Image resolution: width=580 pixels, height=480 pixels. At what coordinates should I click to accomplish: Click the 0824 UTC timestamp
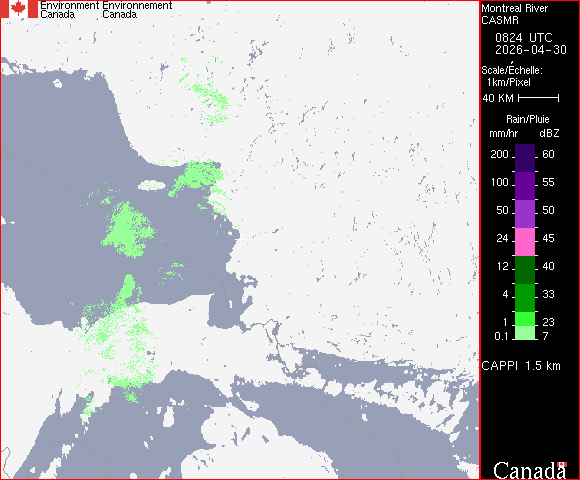(x=523, y=38)
